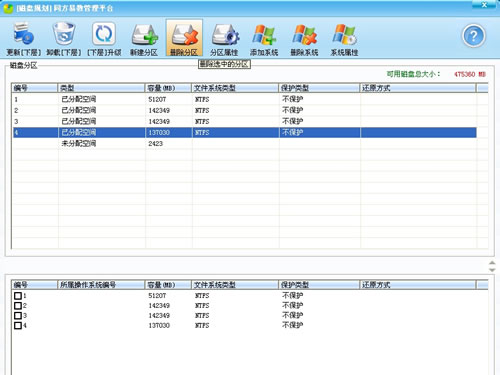Open 分区属性 partition properties icon

[225, 34]
